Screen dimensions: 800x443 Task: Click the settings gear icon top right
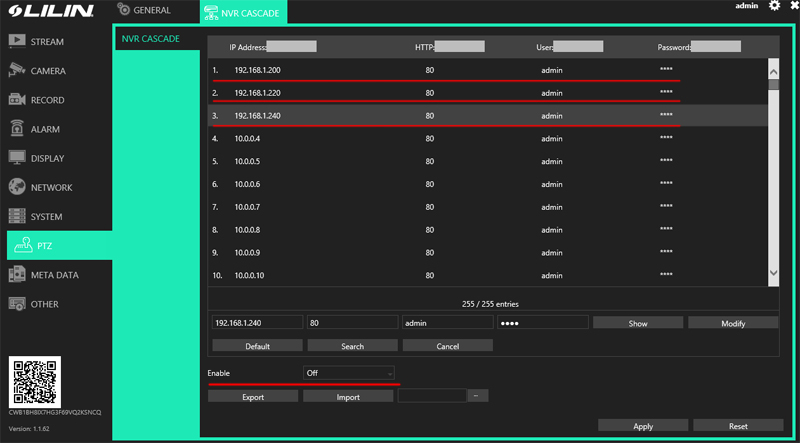774,7
